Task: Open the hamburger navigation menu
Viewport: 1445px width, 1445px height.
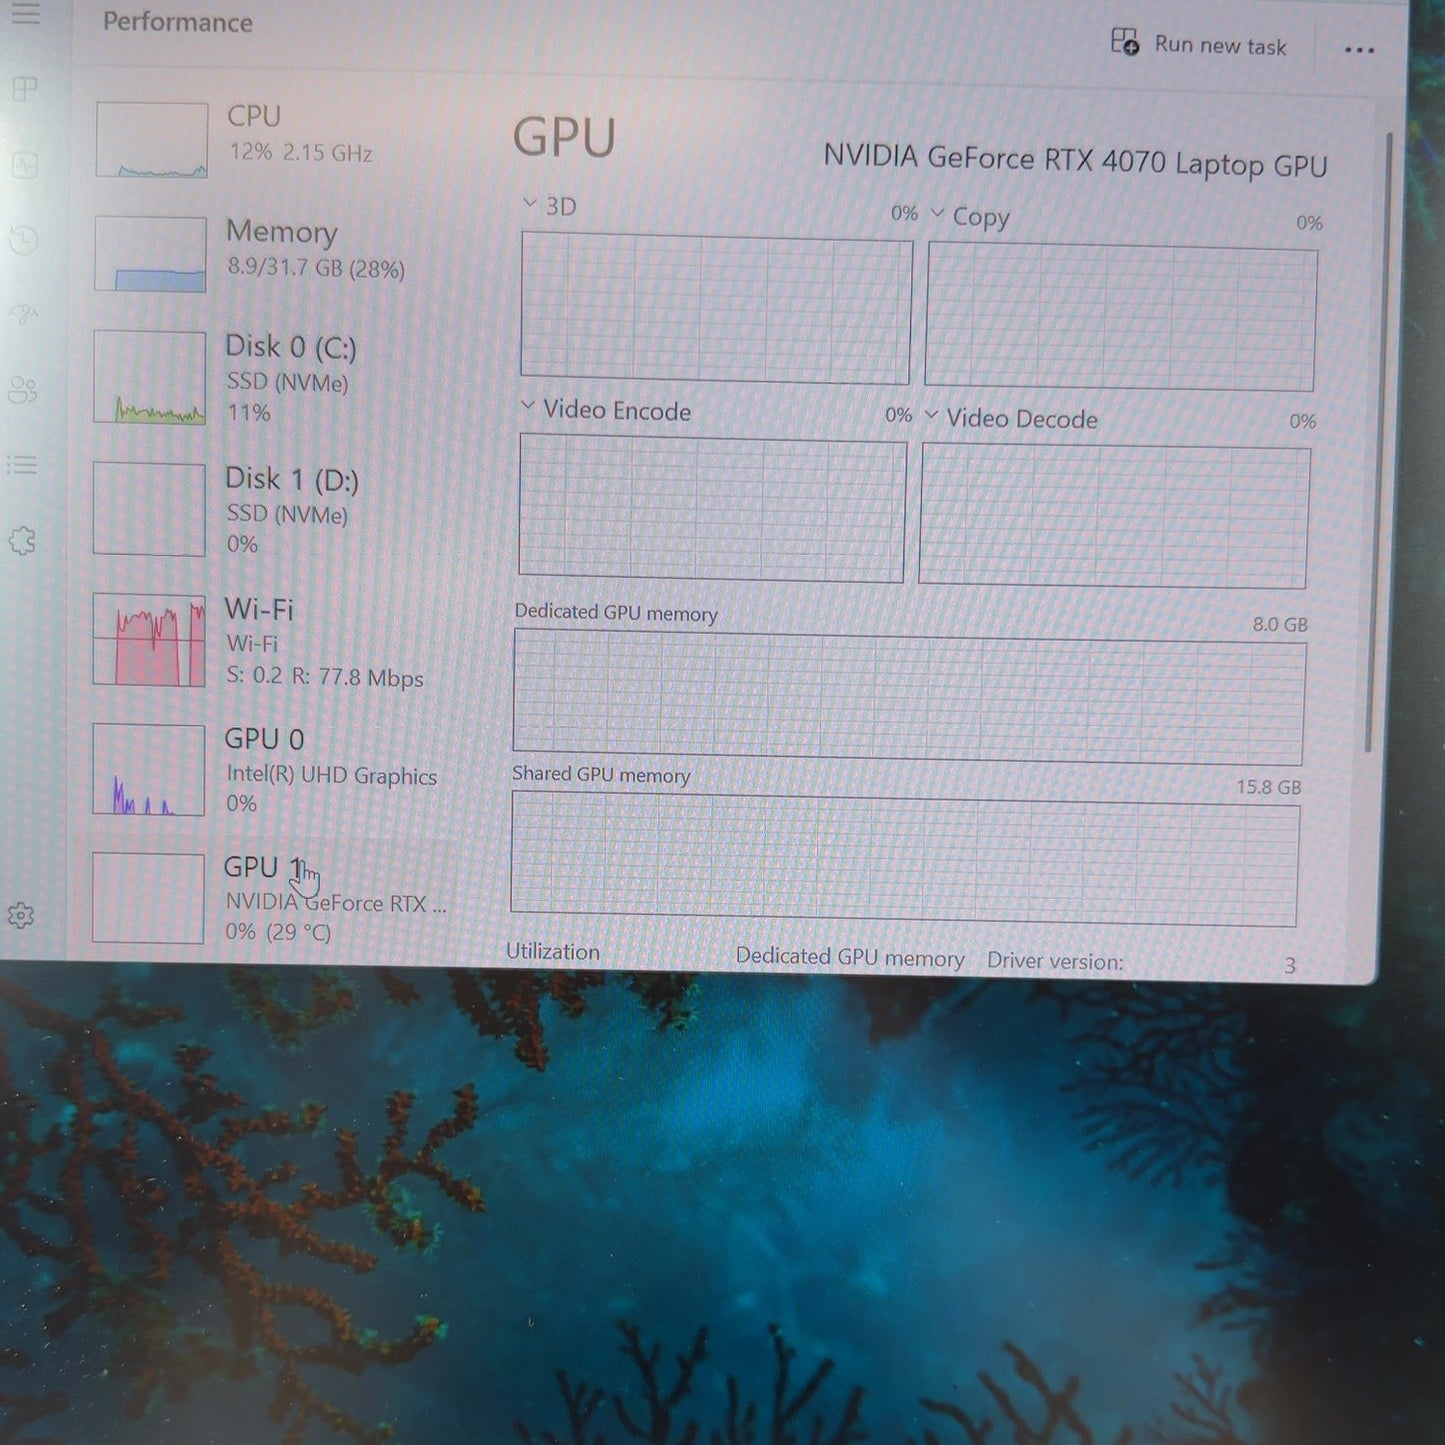Action: pyautogui.click(x=26, y=14)
